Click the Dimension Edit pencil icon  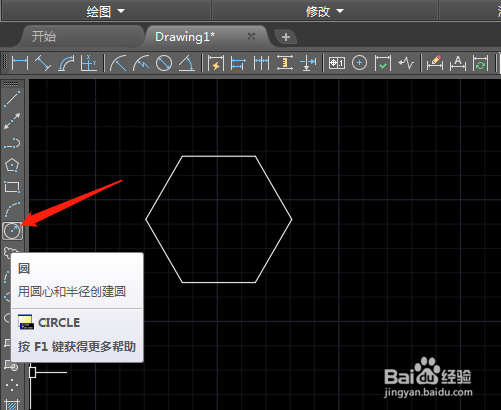(435, 63)
